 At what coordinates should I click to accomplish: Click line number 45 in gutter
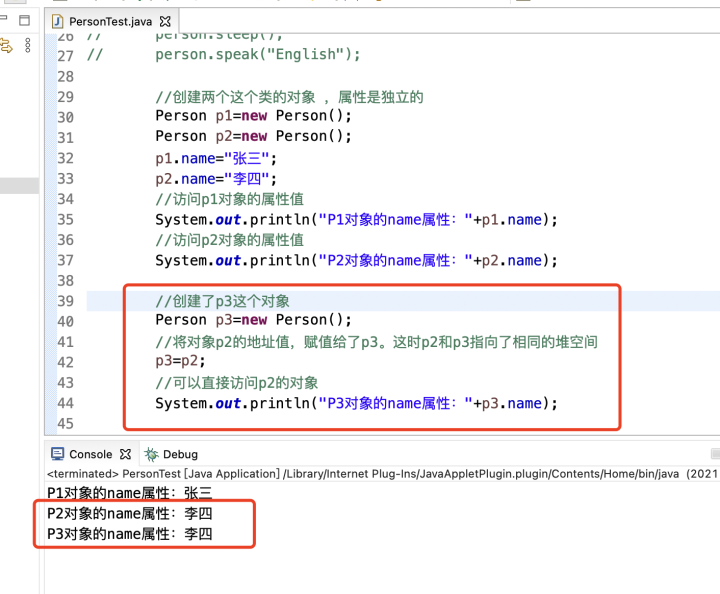(65, 423)
